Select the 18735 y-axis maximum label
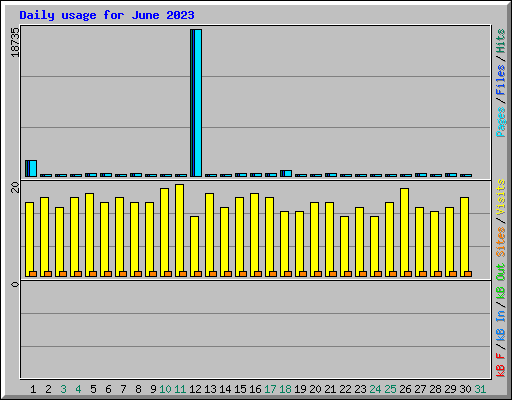Screen dimensions: 512x400 pyautogui.click(x=15, y=42)
